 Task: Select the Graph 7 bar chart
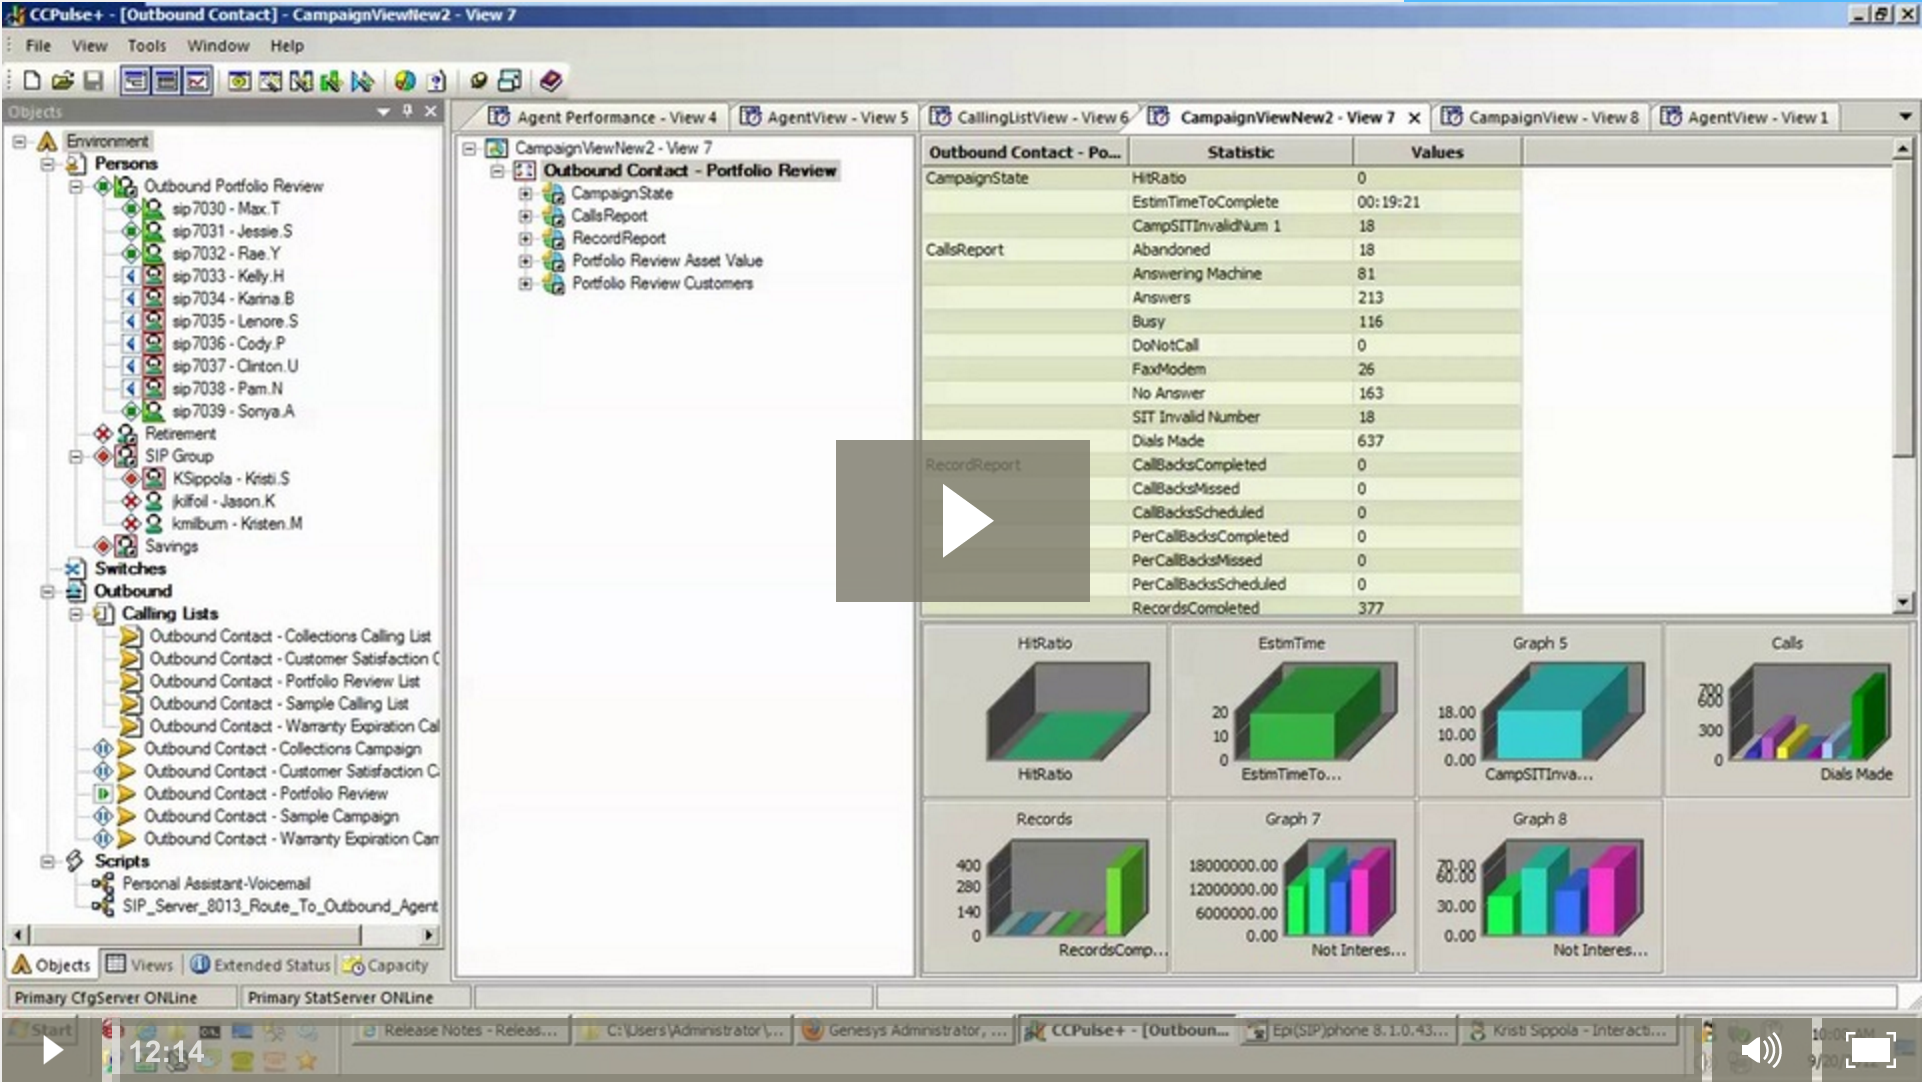click(x=1292, y=886)
